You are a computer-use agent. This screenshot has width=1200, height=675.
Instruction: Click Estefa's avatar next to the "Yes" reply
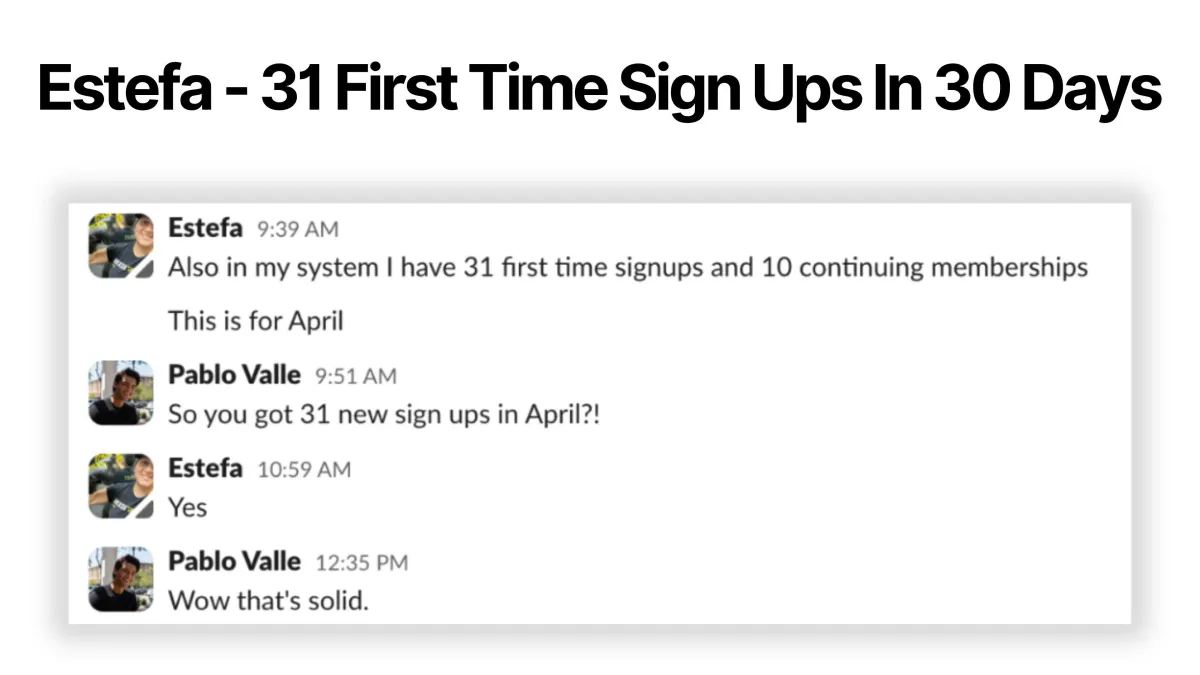(x=120, y=486)
